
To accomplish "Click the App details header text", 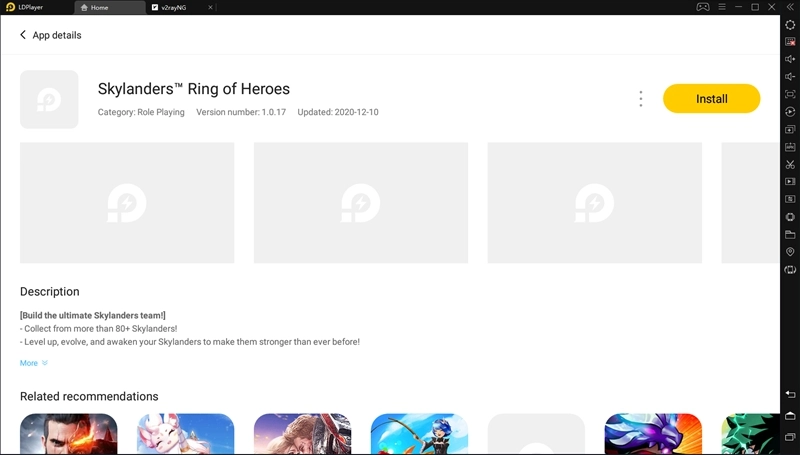I will coord(57,35).
